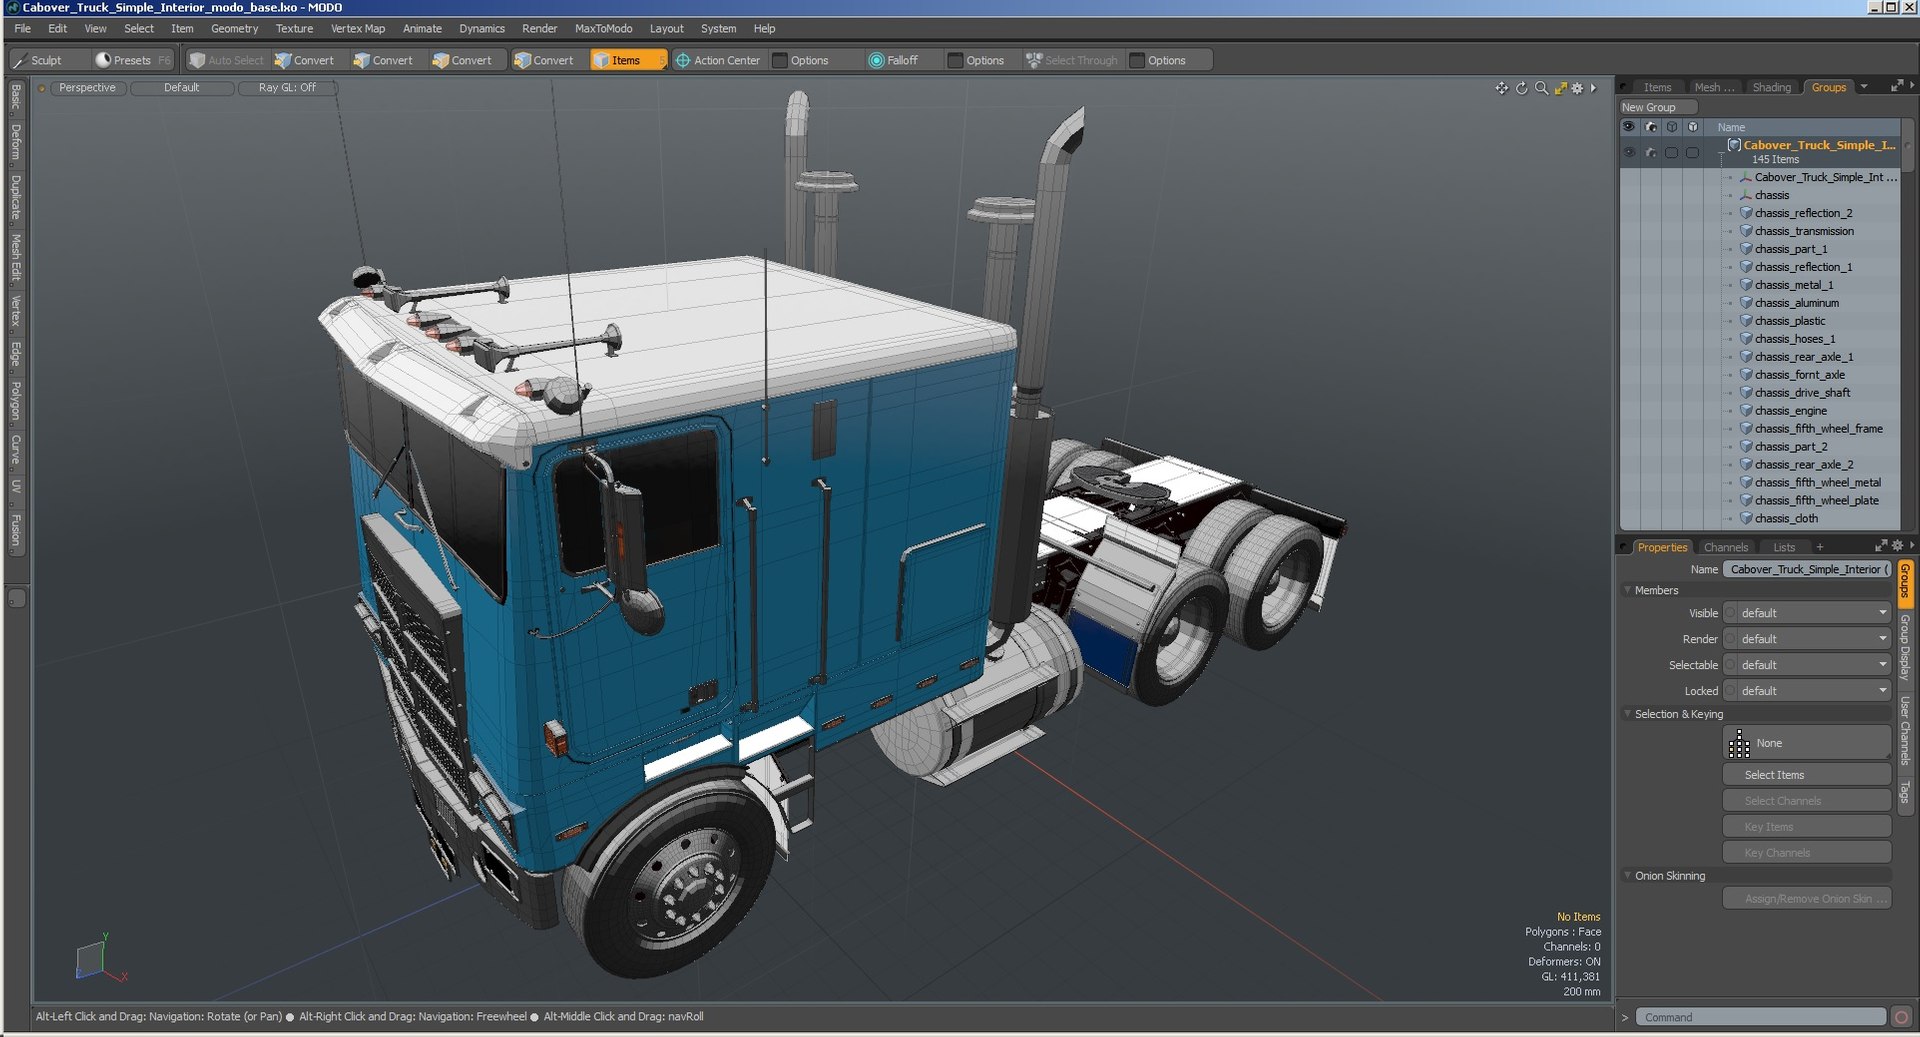1920x1037 pixels.
Task: Toggle Action Center Options checkbox
Action: (x=781, y=60)
